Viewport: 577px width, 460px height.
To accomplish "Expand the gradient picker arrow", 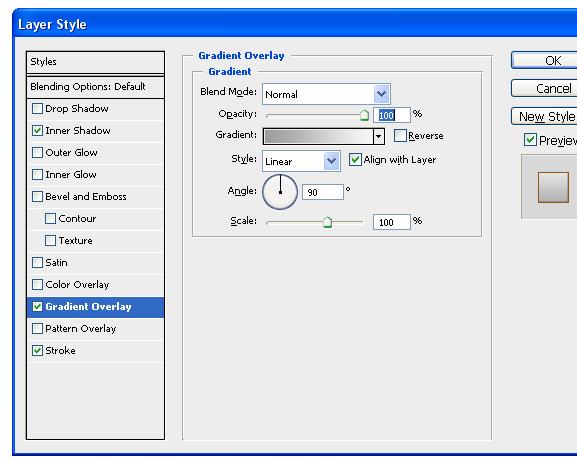I will [x=378, y=137].
